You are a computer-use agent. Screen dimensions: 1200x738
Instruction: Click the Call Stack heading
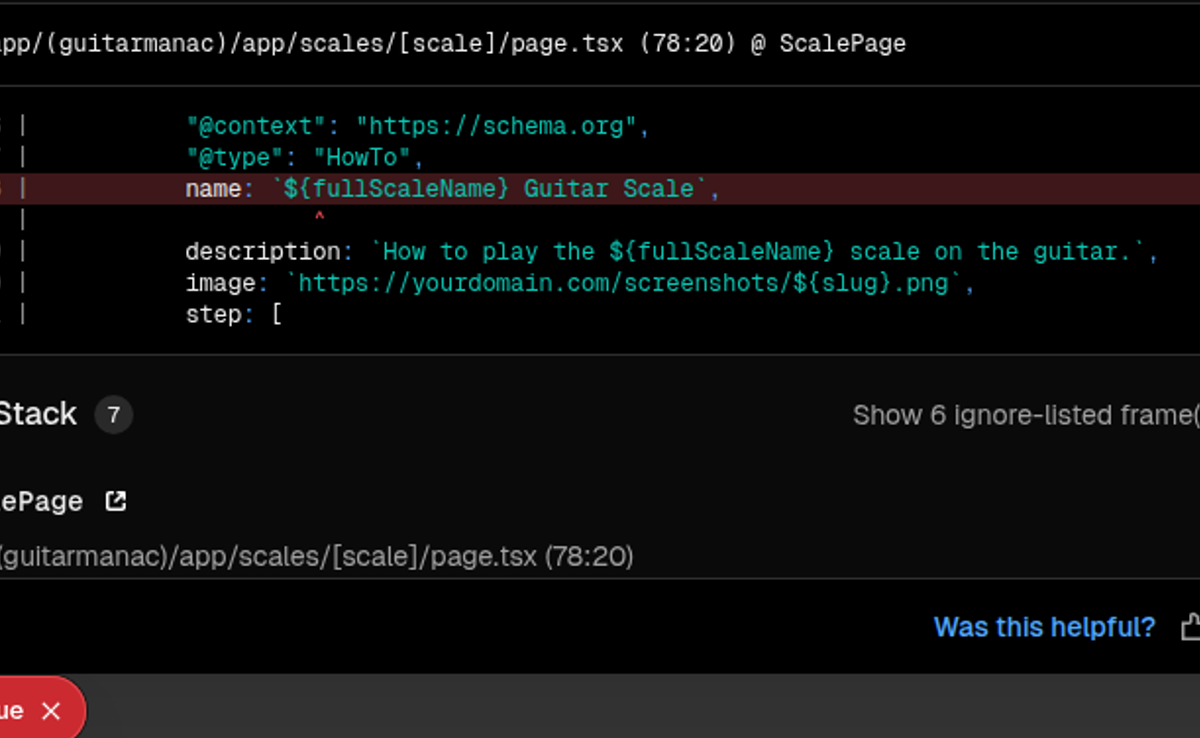click(x=38, y=414)
